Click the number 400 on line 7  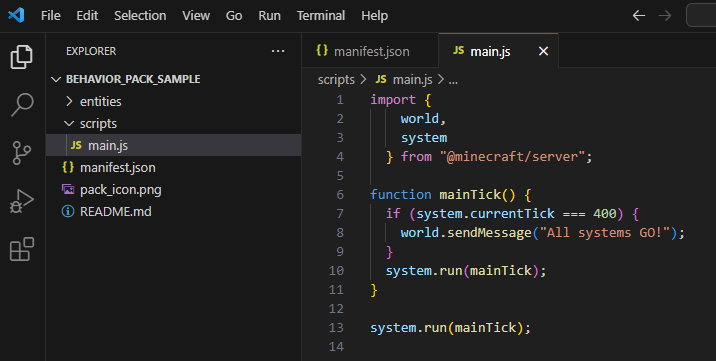pos(605,214)
